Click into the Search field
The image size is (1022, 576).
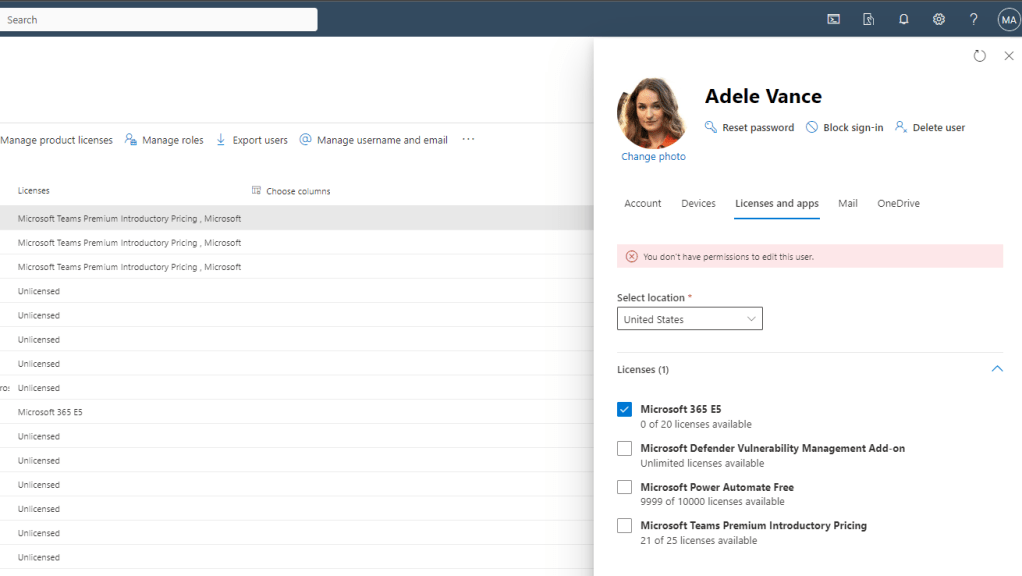tap(158, 19)
